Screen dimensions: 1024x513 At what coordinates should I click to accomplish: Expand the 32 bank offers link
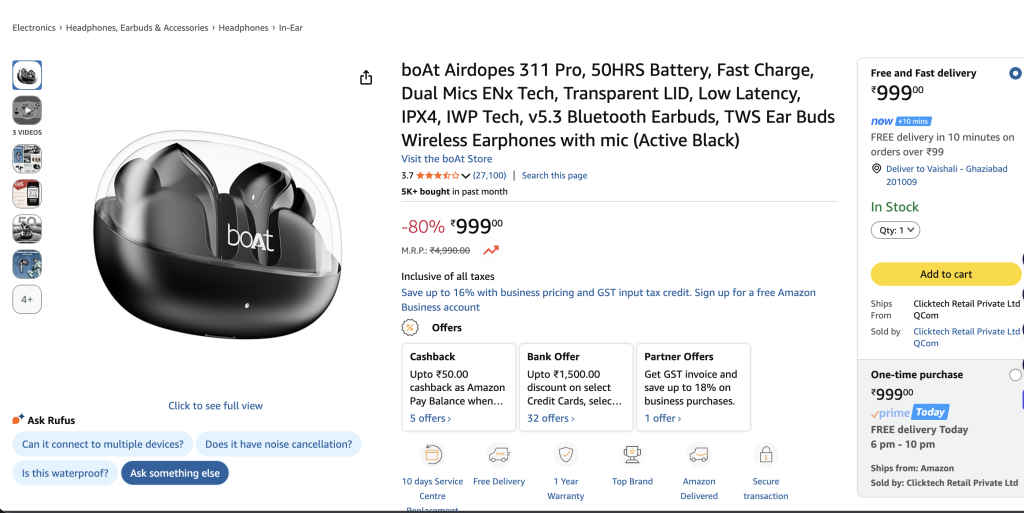548,418
